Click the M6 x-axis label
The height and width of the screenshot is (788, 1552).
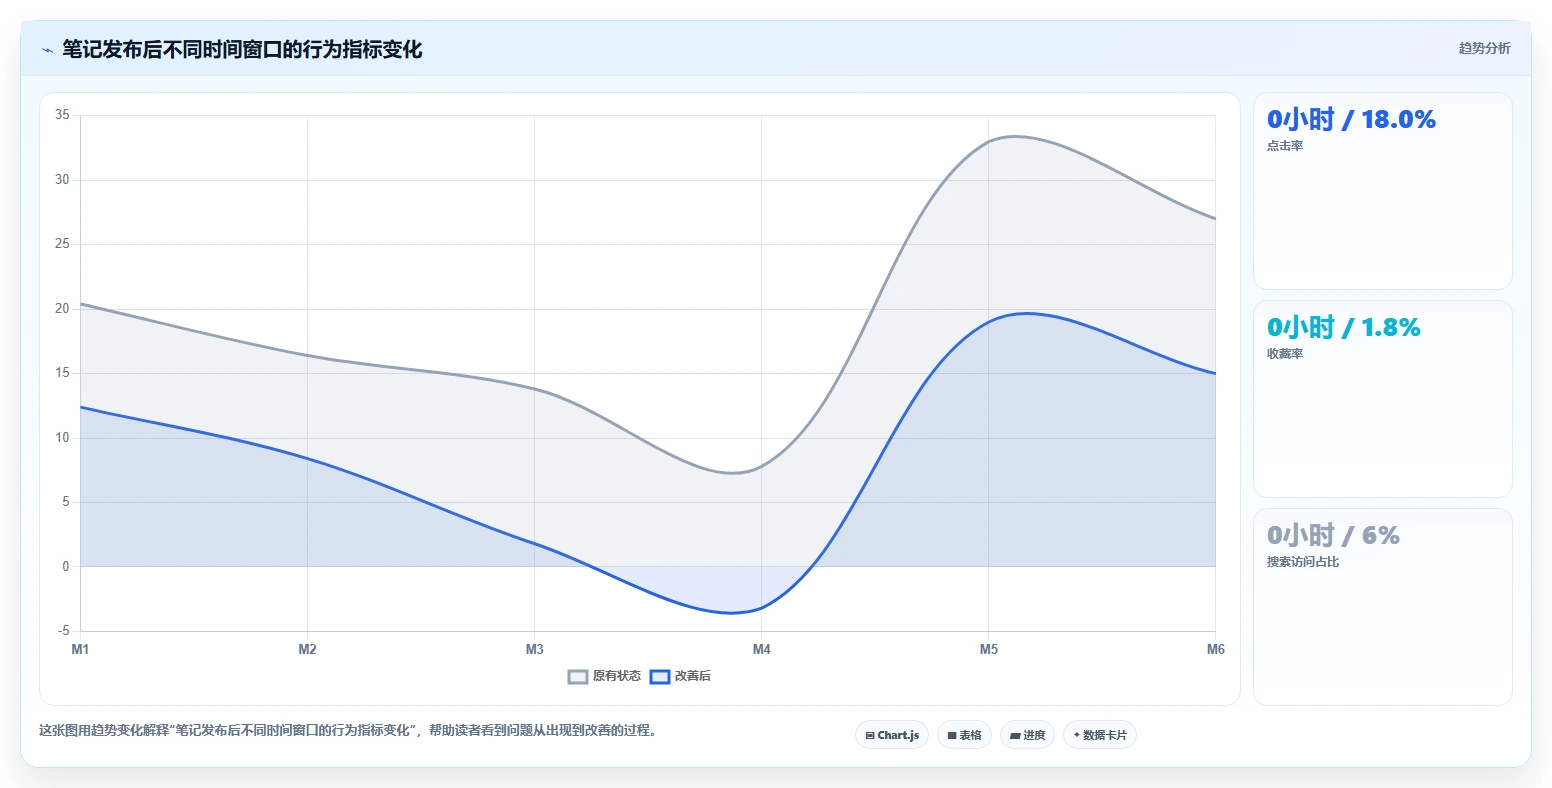point(1216,650)
